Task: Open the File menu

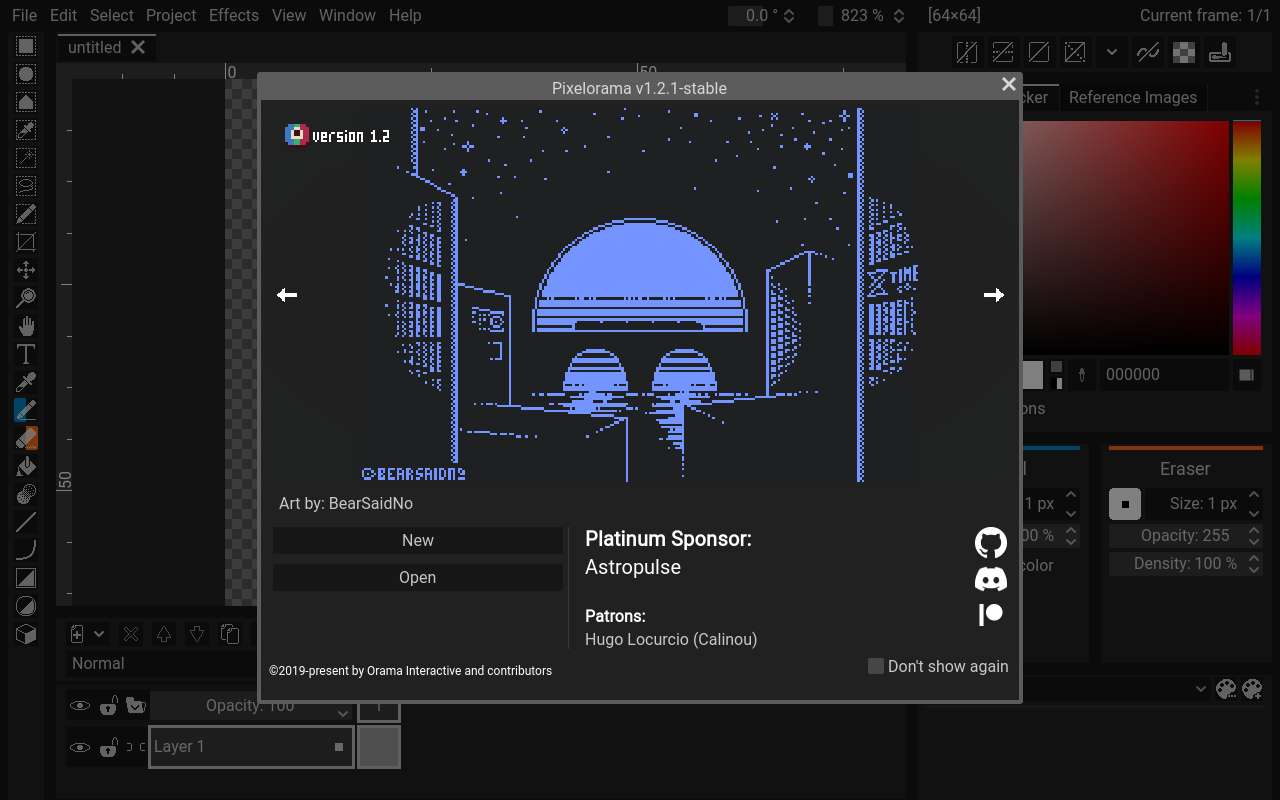Action: click(24, 15)
